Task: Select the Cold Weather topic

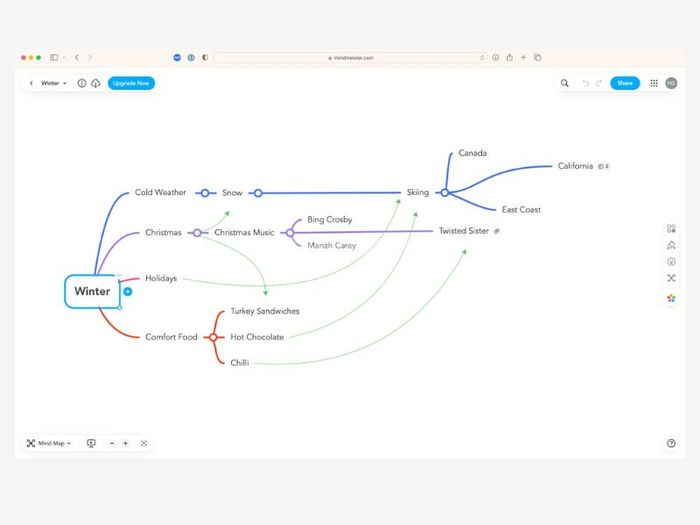Action: pos(160,192)
